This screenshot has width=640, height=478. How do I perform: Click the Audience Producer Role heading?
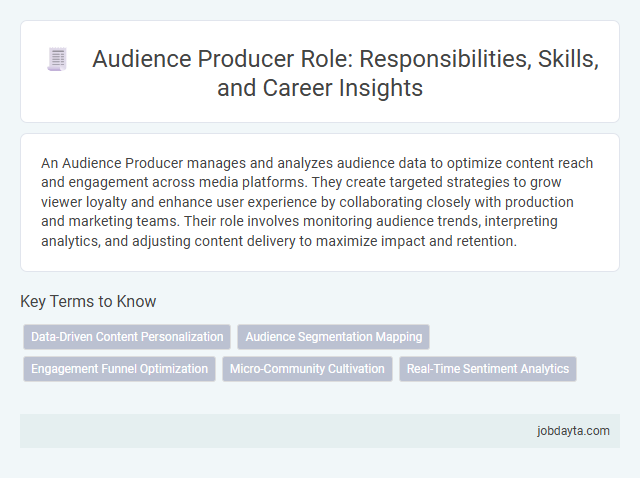coord(345,73)
